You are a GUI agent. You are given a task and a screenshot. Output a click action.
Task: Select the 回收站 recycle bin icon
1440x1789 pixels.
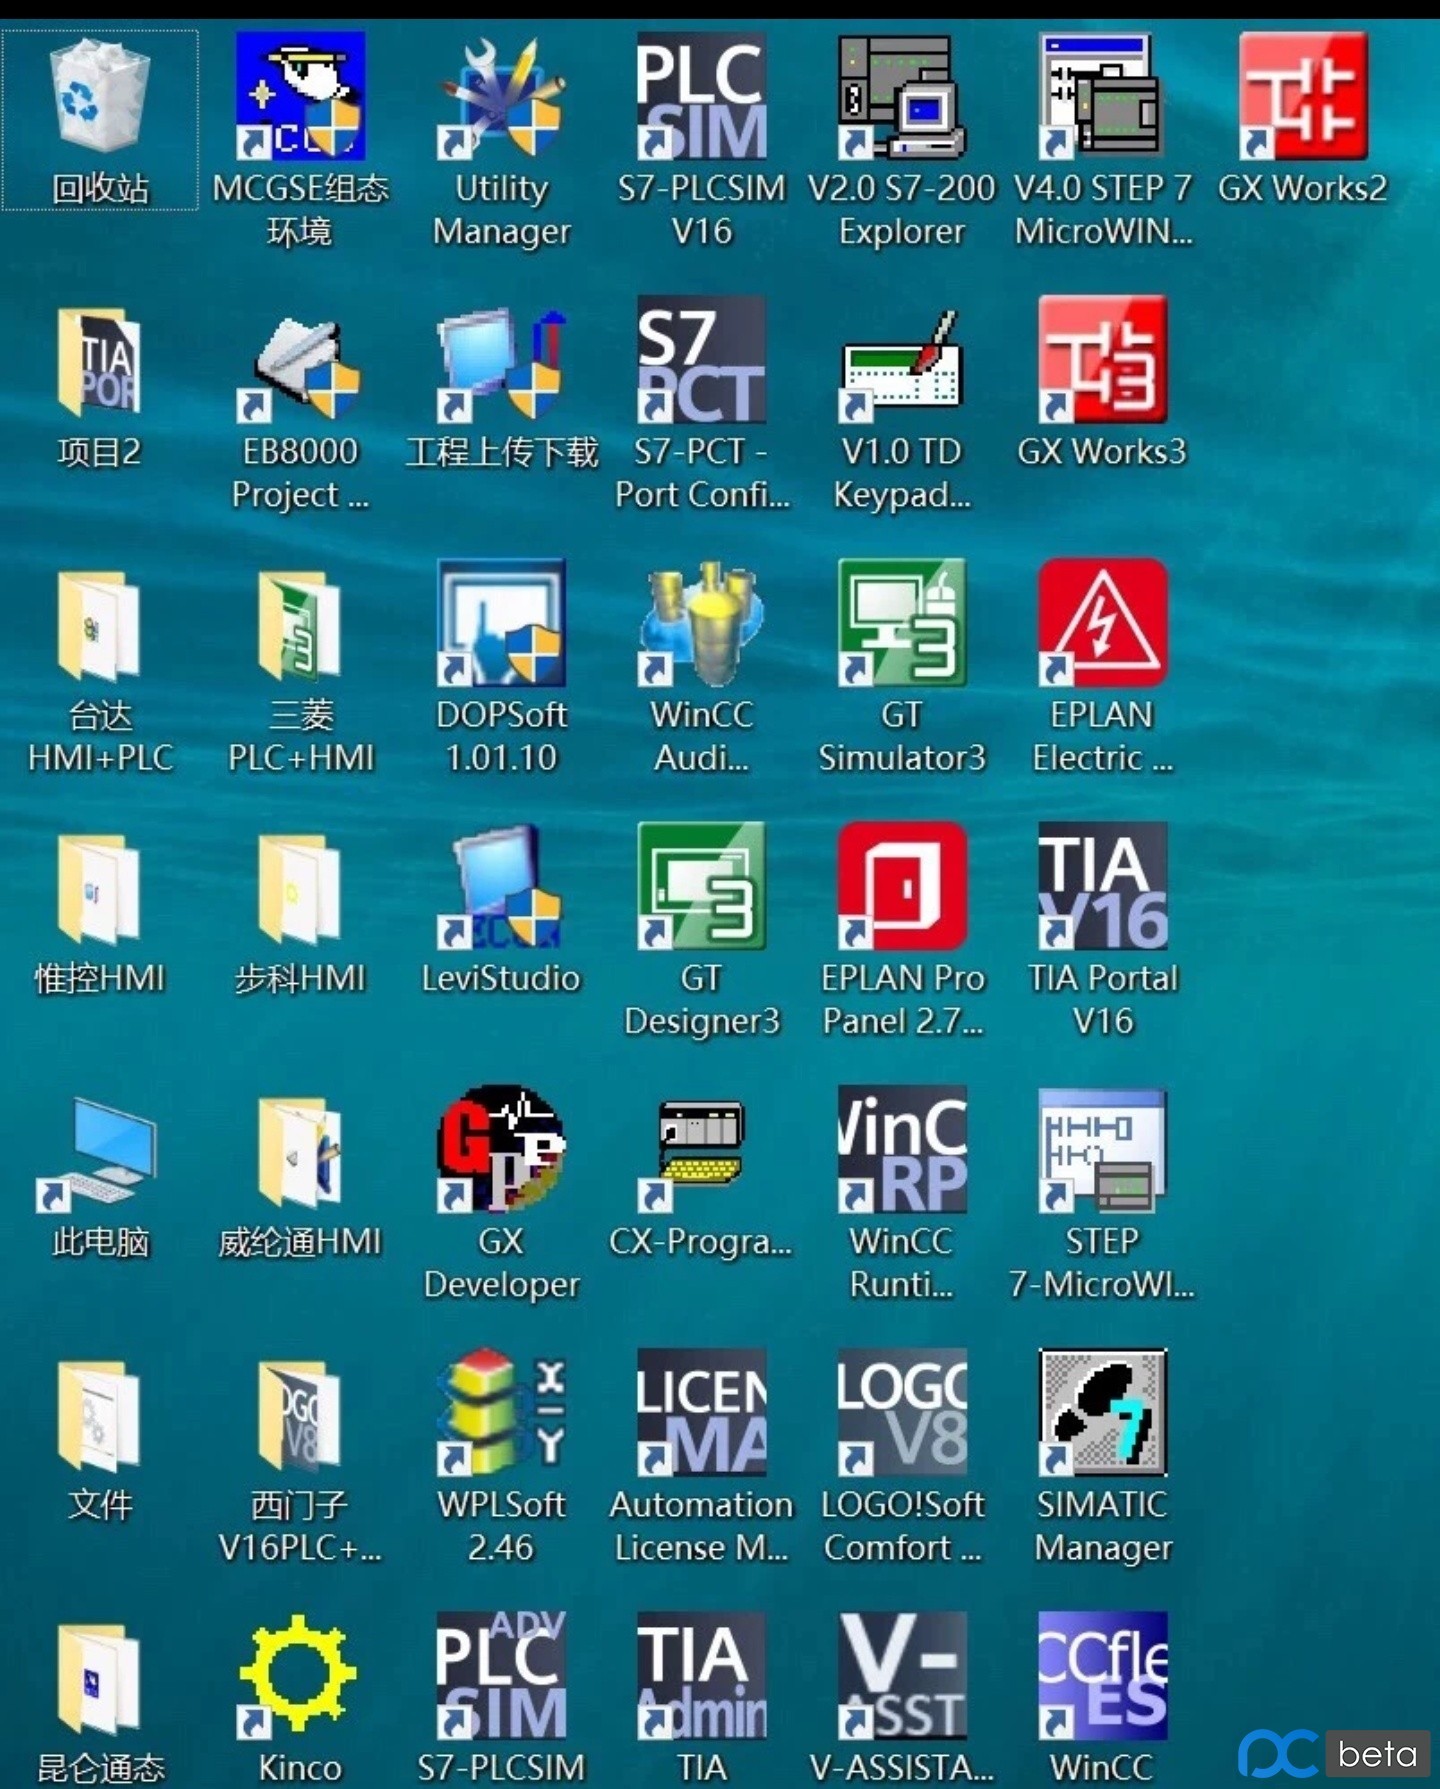point(100,98)
